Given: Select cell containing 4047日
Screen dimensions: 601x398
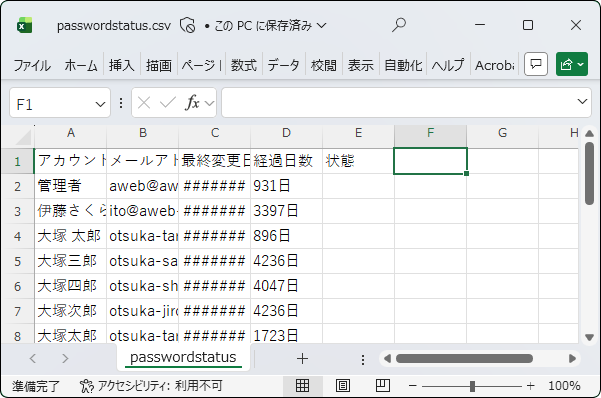Looking at the screenshot, I should [x=286, y=286].
